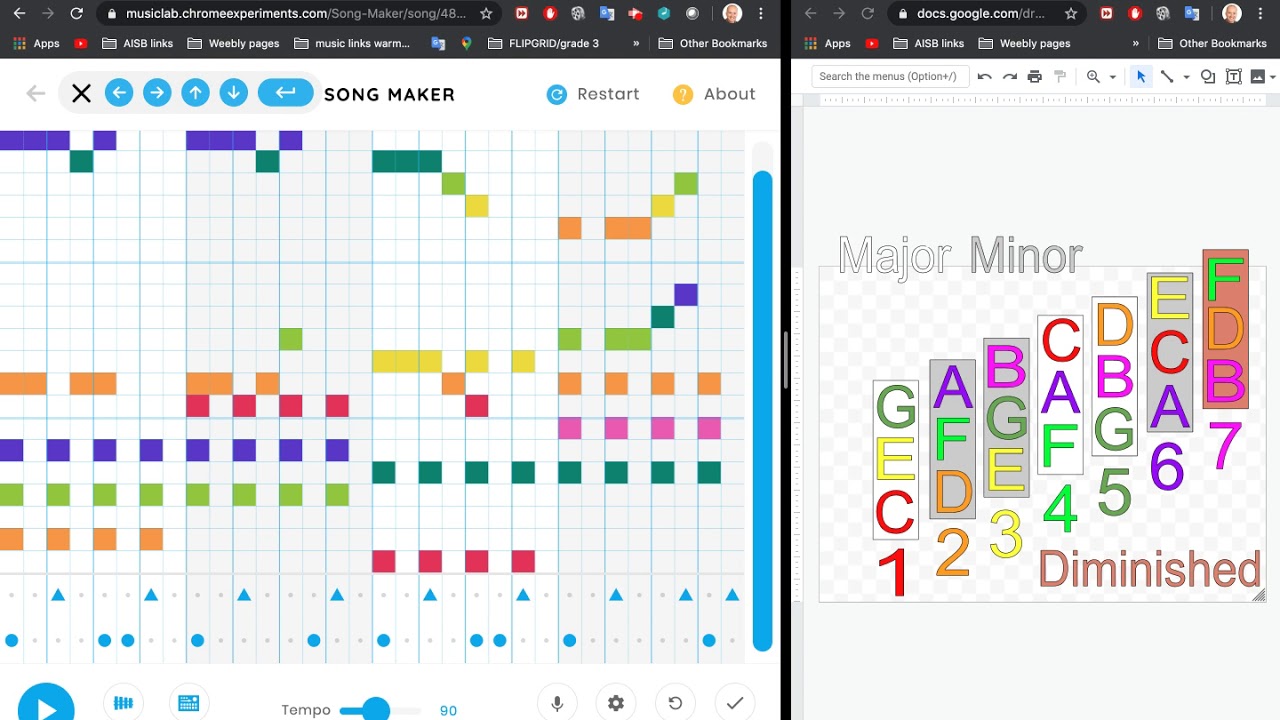Reload the Song Maker browser tab

[x=76, y=14]
